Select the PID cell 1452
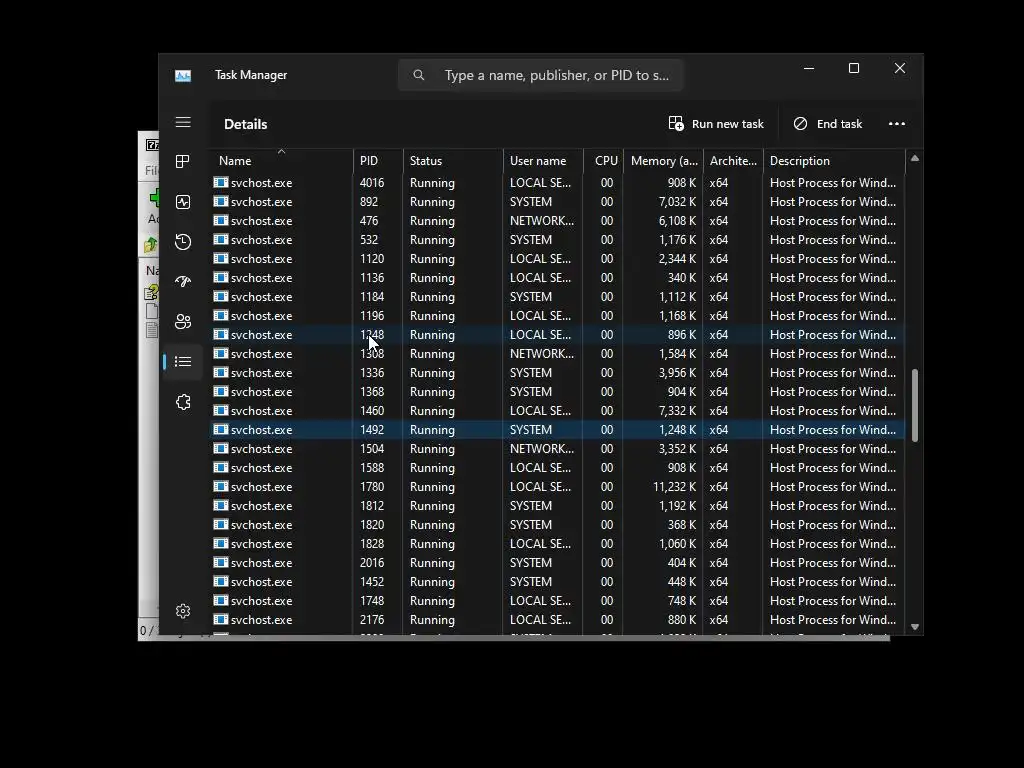Screen dimensions: 1024x768 tap(372, 581)
